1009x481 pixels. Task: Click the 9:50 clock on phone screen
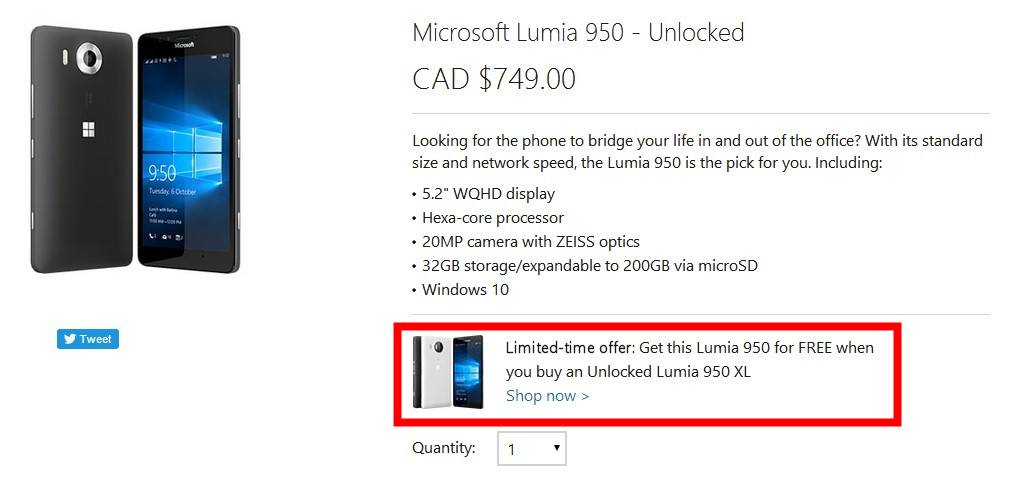(x=163, y=171)
